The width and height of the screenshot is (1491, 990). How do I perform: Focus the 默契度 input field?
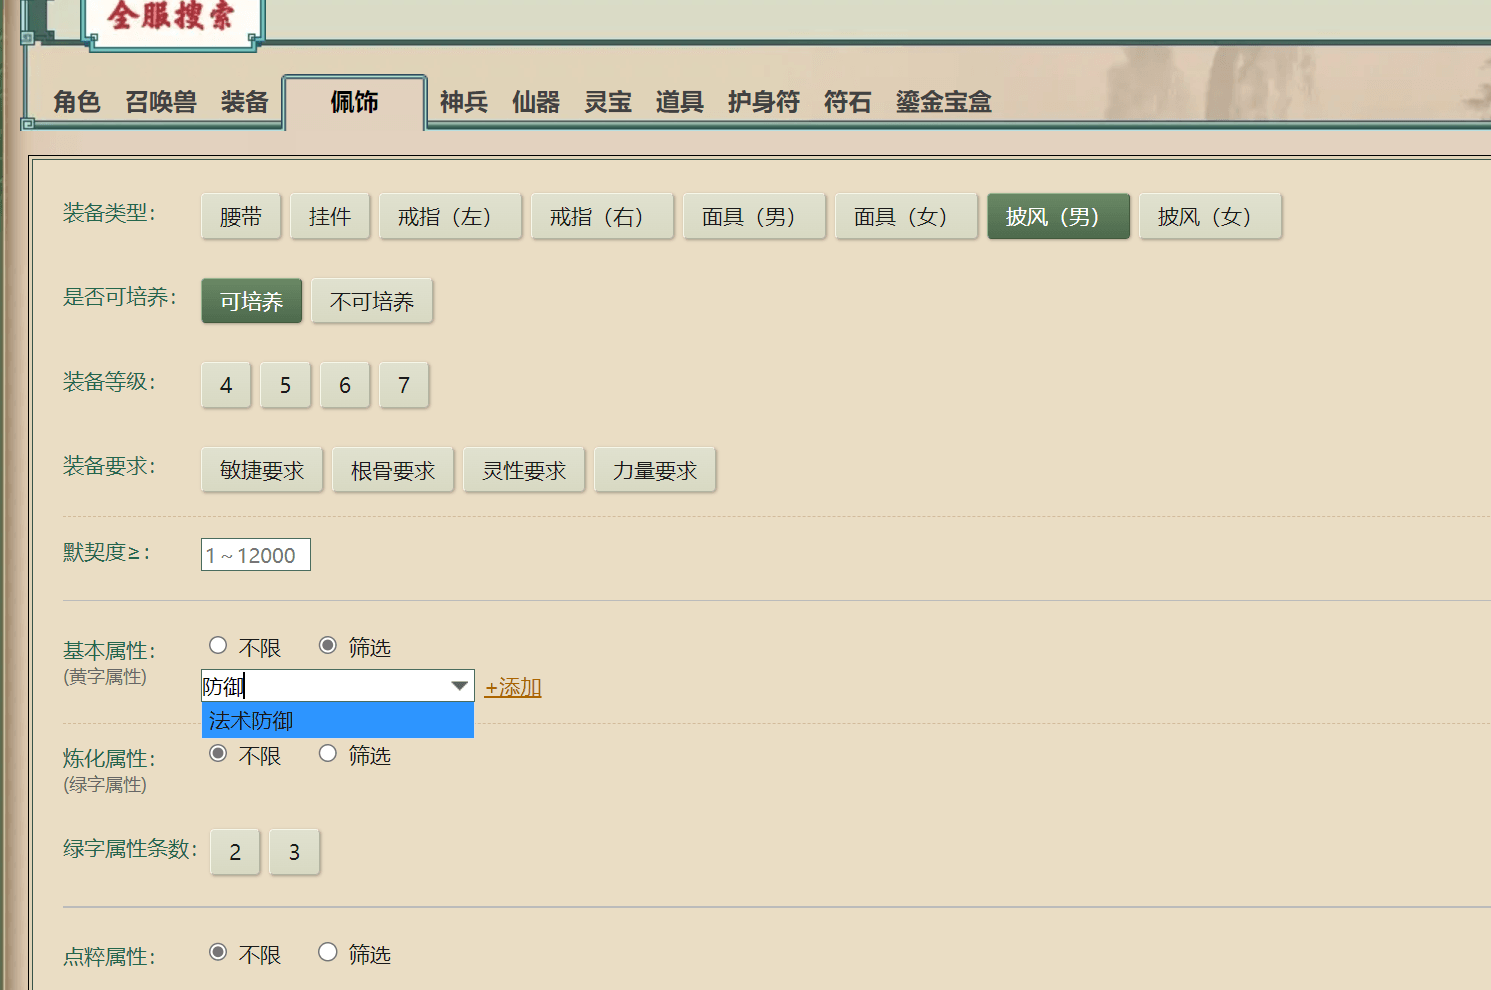pyautogui.click(x=256, y=555)
